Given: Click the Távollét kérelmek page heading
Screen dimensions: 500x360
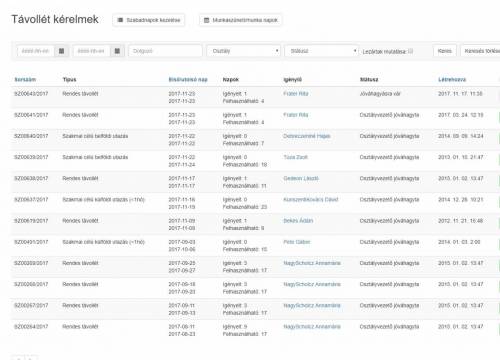Looking at the screenshot, I should (x=55, y=19).
